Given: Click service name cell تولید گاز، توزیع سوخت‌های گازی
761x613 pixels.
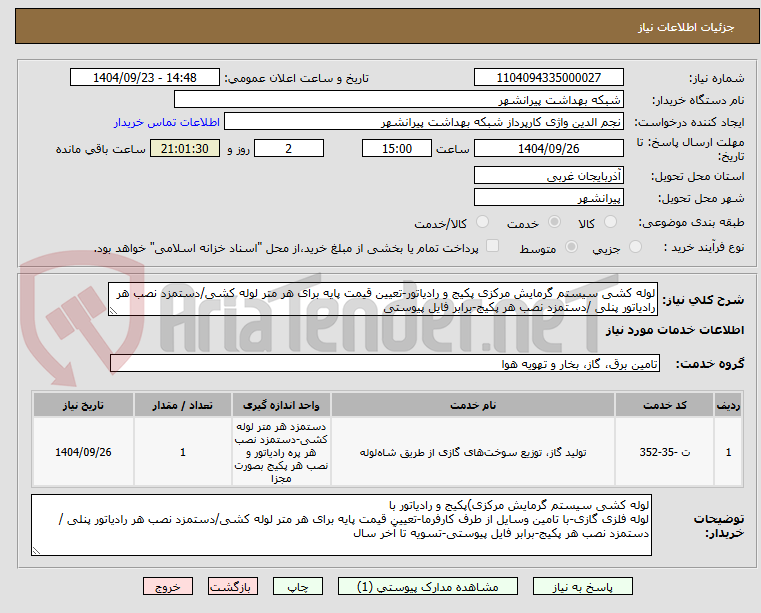Looking at the screenshot, I should coord(473,452).
